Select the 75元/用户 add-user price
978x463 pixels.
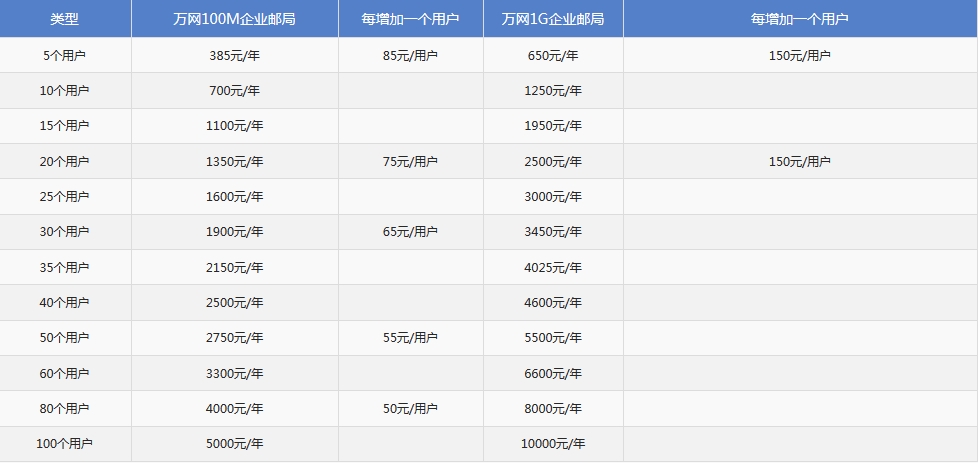click(410, 162)
